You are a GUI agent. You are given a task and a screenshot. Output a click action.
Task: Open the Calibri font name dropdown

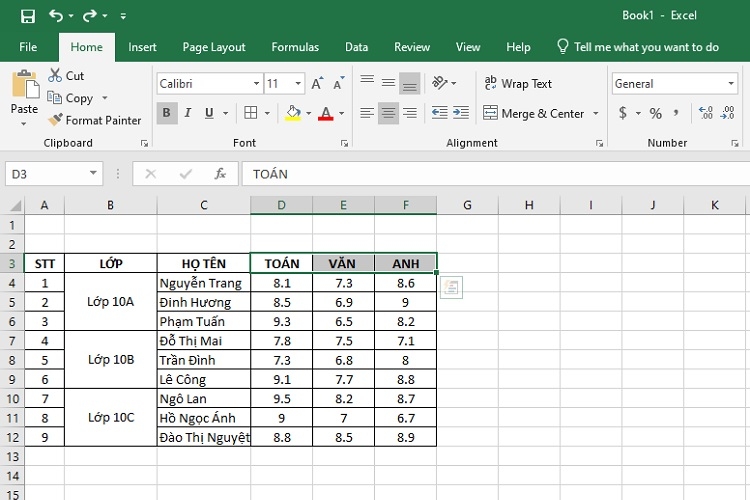coord(256,84)
